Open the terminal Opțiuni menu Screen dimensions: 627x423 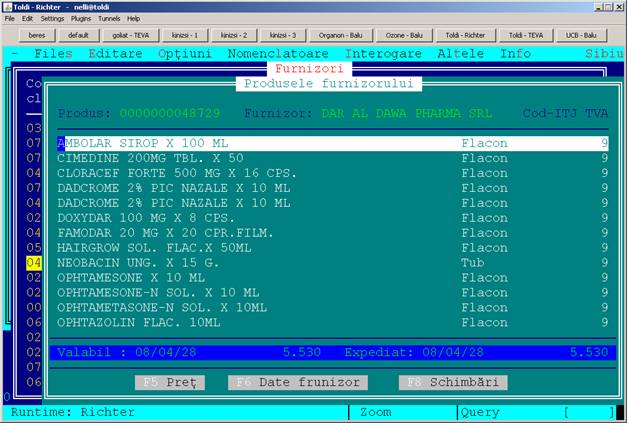pyautogui.click(x=184, y=54)
